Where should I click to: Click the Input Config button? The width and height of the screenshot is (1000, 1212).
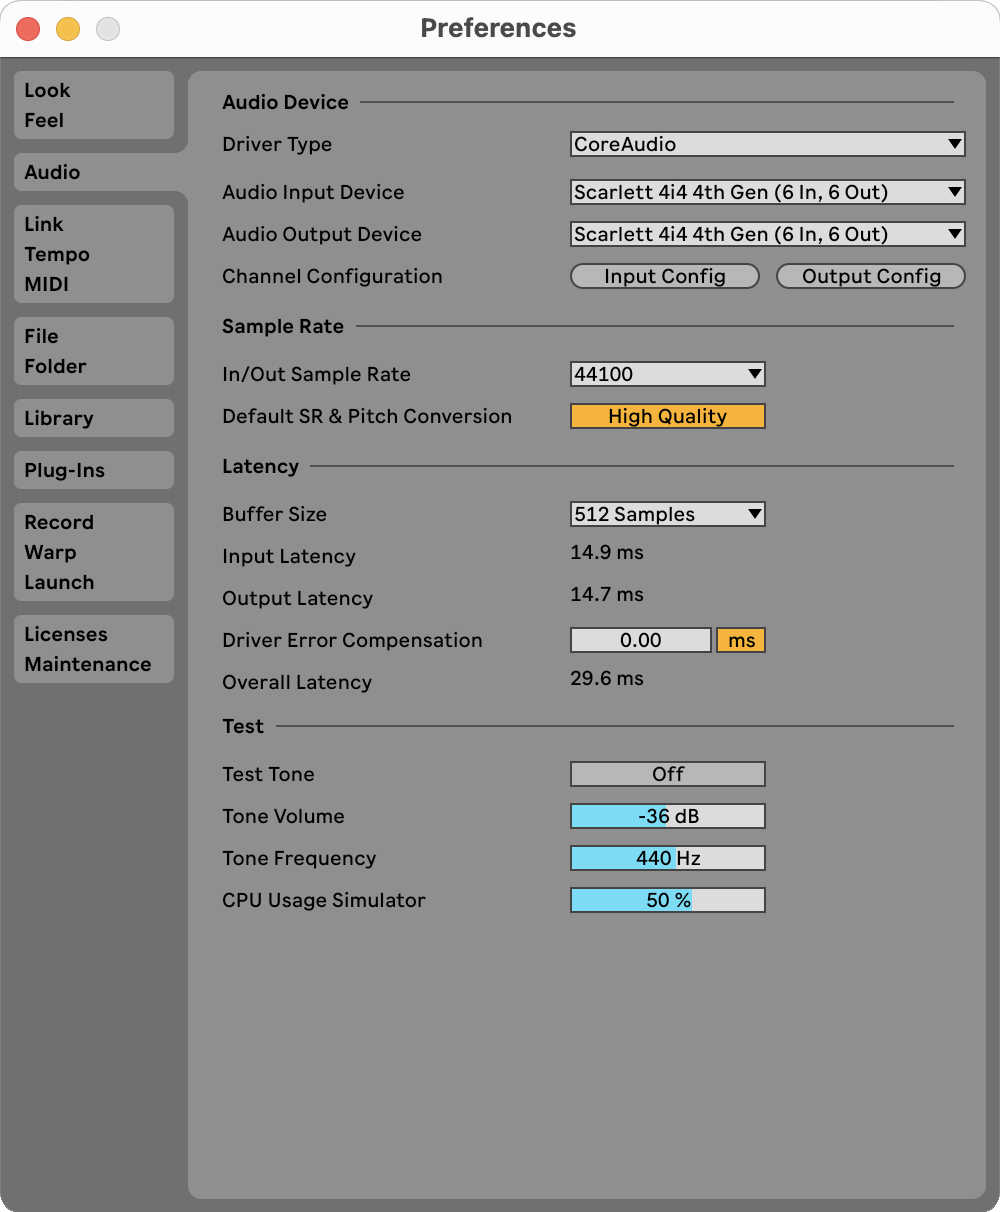[664, 276]
